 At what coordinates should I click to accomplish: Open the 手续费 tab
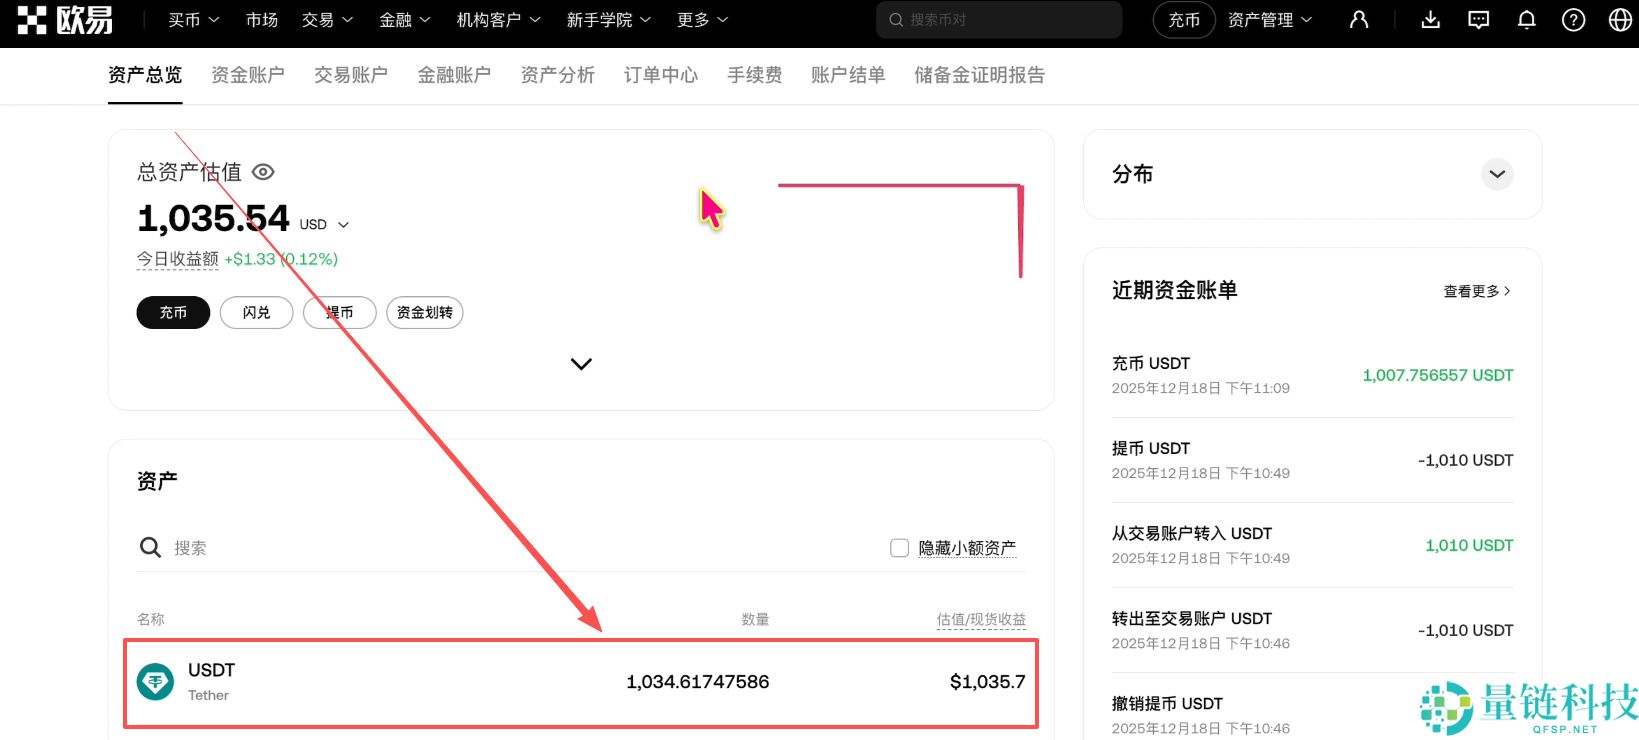755,75
